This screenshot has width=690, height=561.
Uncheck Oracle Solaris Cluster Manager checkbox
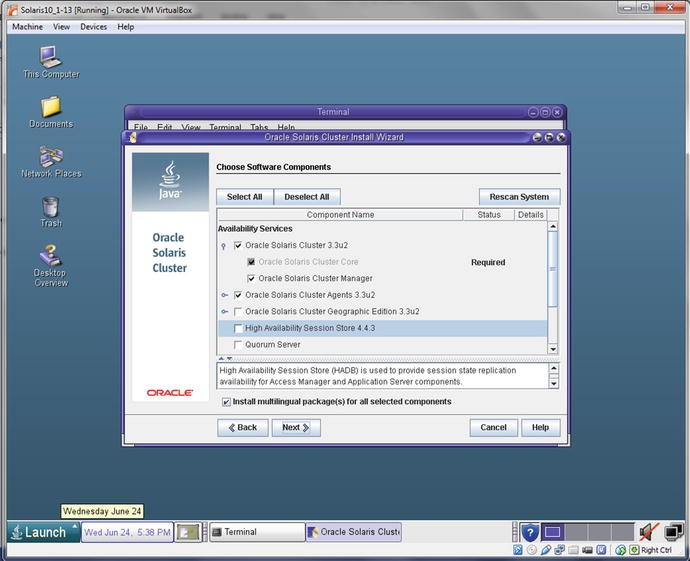click(251, 279)
